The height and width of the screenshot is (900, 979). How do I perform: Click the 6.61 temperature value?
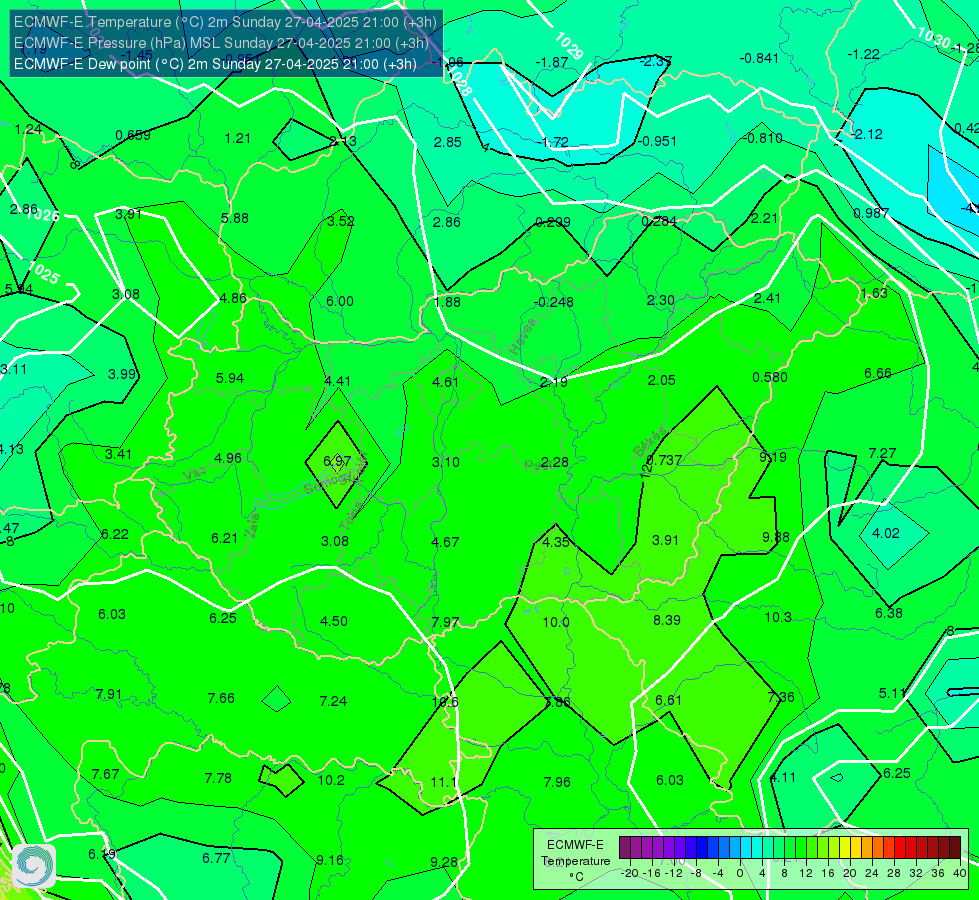[669, 701]
